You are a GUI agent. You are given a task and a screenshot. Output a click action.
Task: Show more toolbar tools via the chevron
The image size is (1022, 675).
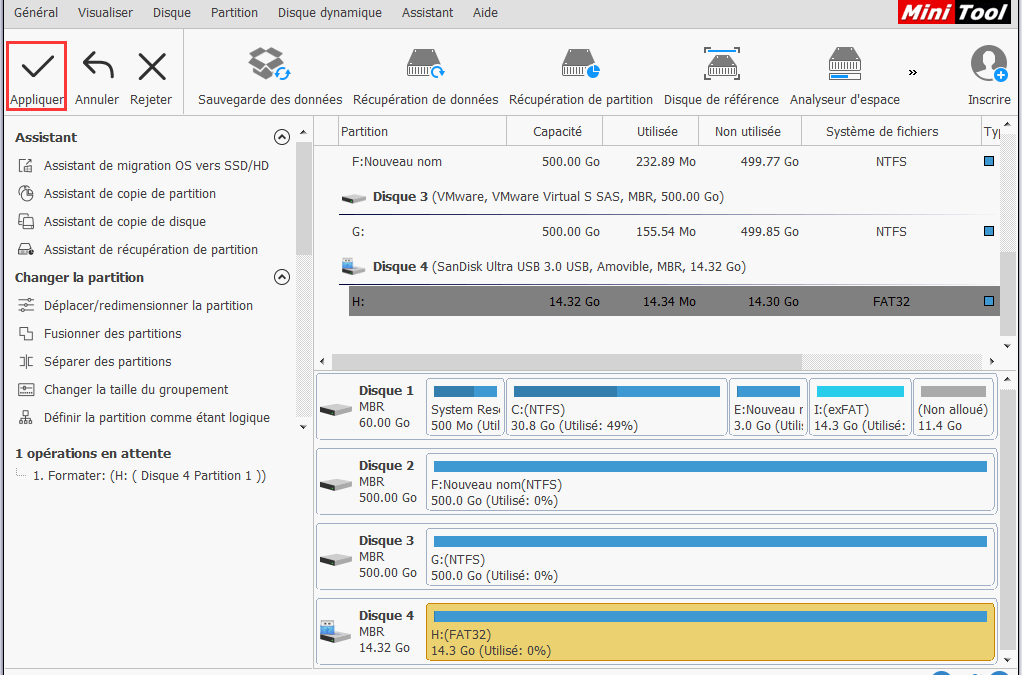tap(912, 70)
